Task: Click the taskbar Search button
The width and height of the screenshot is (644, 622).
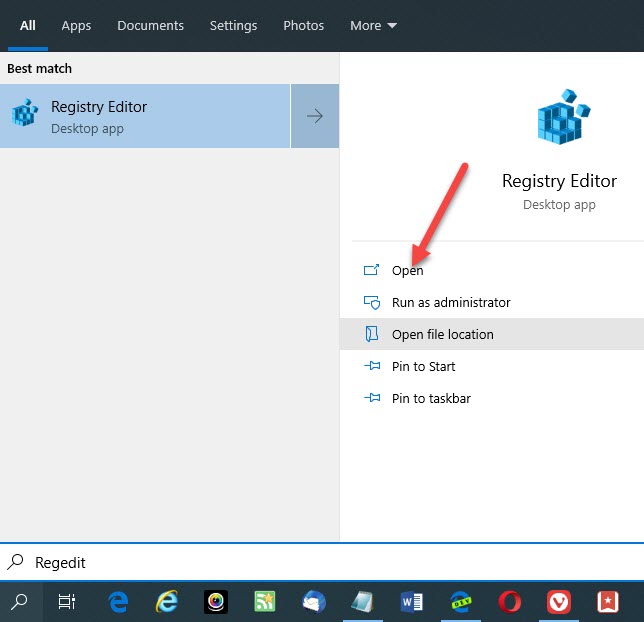Action: click(x=19, y=602)
